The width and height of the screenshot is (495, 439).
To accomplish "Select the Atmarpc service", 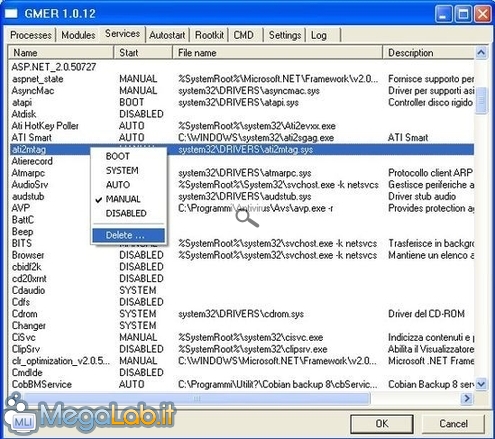I will [28, 173].
